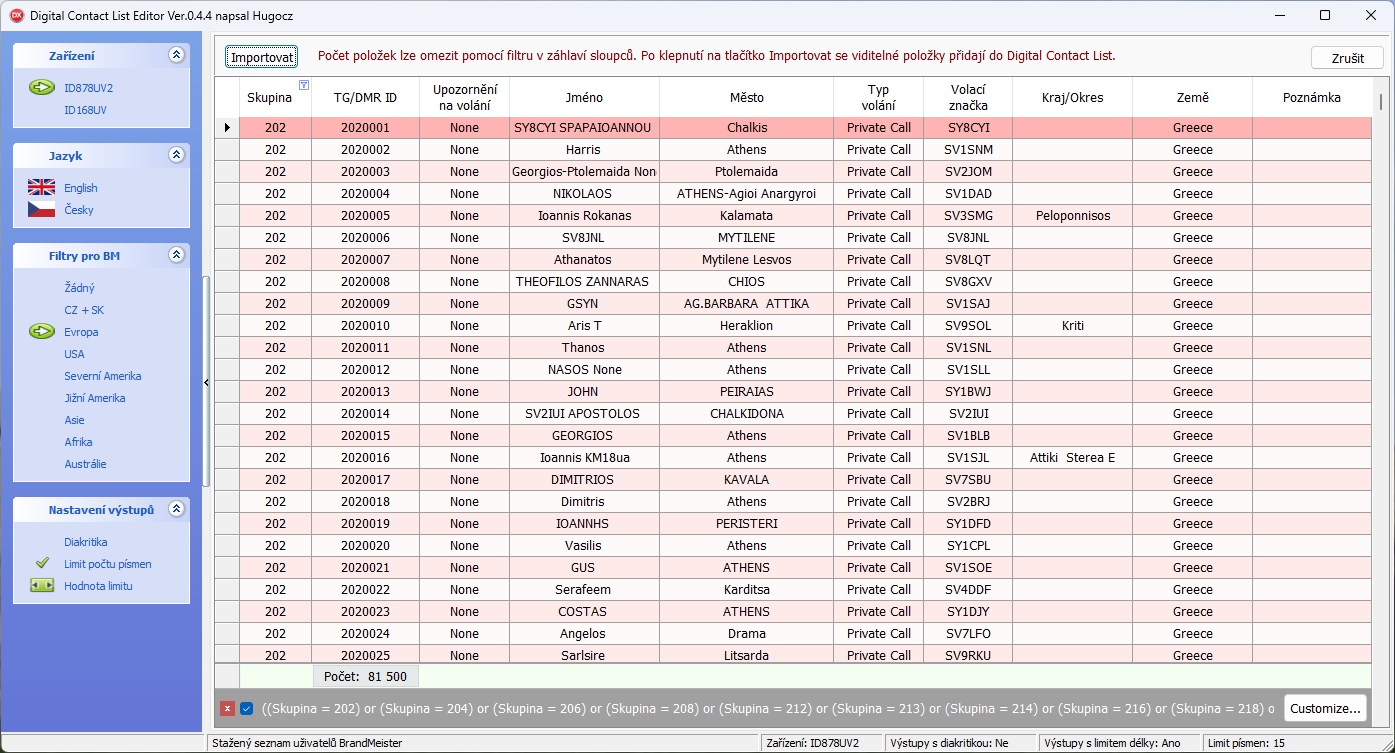The image size is (1395, 753).
Task: Collapse the Jazyk panel
Action: coord(176,155)
